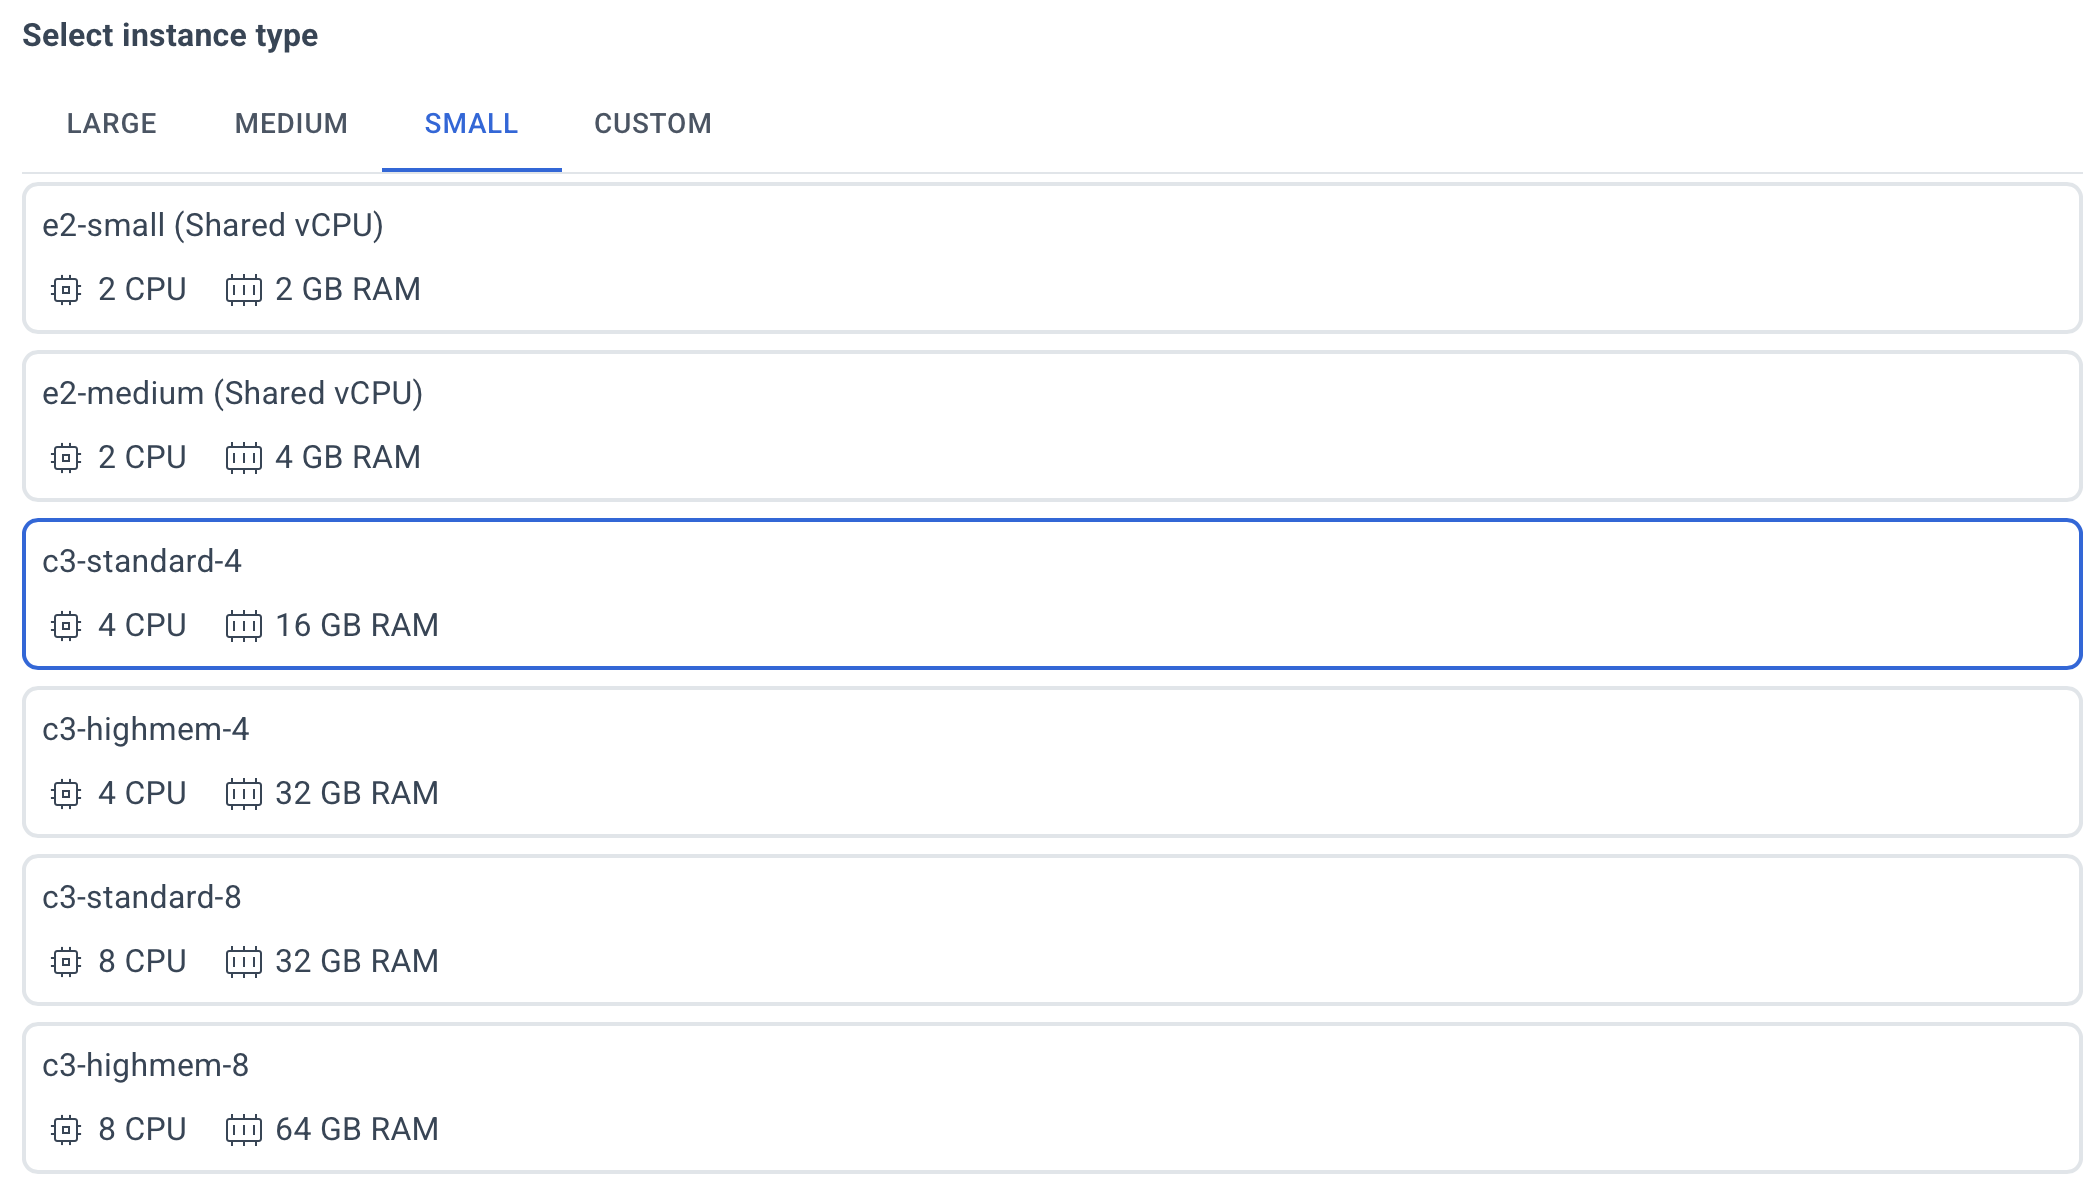
Task: Click the RAM icon next to 16 GB RAM
Action: [243, 626]
